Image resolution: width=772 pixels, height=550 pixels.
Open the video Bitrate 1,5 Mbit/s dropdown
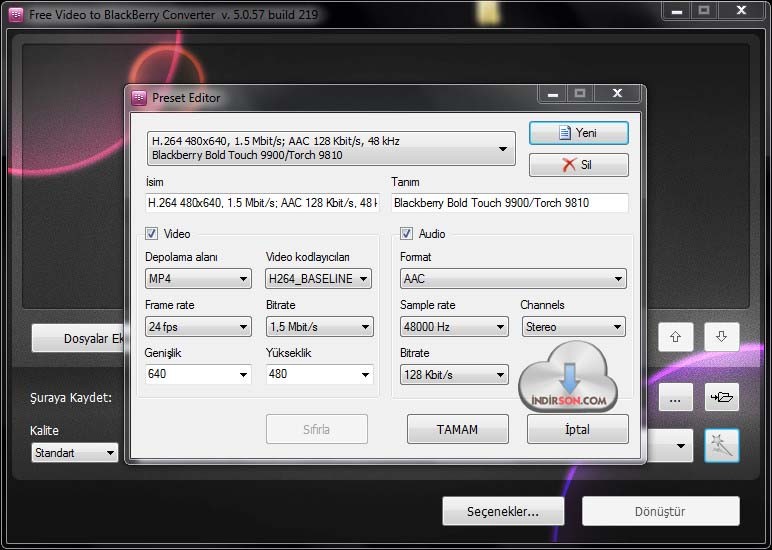[x=320, y=326]
